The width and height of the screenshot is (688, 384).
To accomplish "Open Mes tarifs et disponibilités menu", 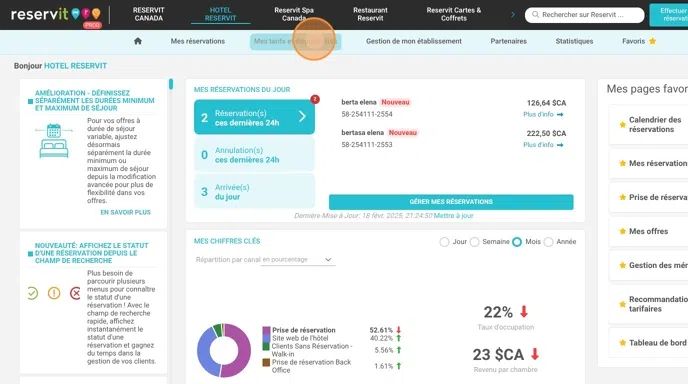I will [x=295, y=41].
